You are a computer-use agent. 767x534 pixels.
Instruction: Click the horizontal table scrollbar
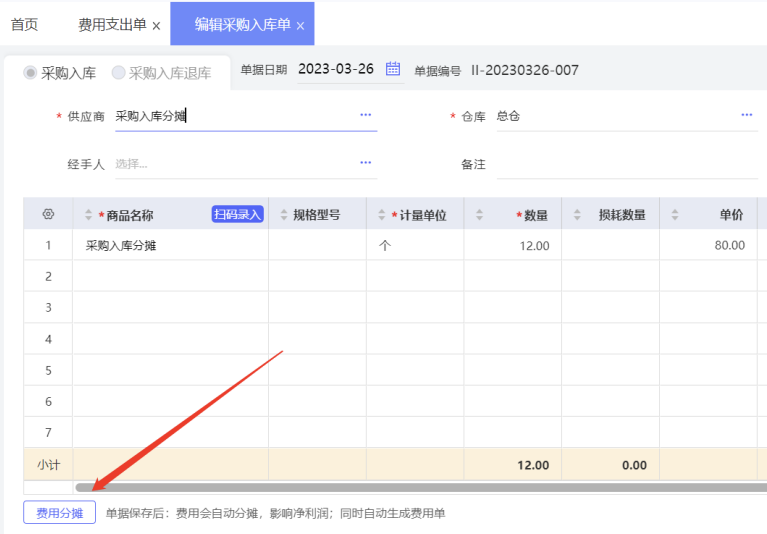pyautogui.click(x=420, y=488)
